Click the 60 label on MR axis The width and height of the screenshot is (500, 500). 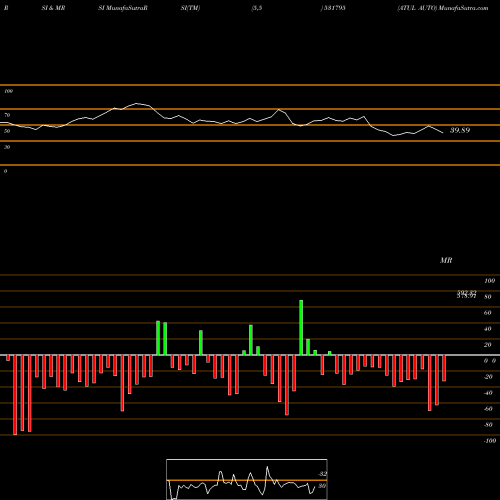coord(488,313)
